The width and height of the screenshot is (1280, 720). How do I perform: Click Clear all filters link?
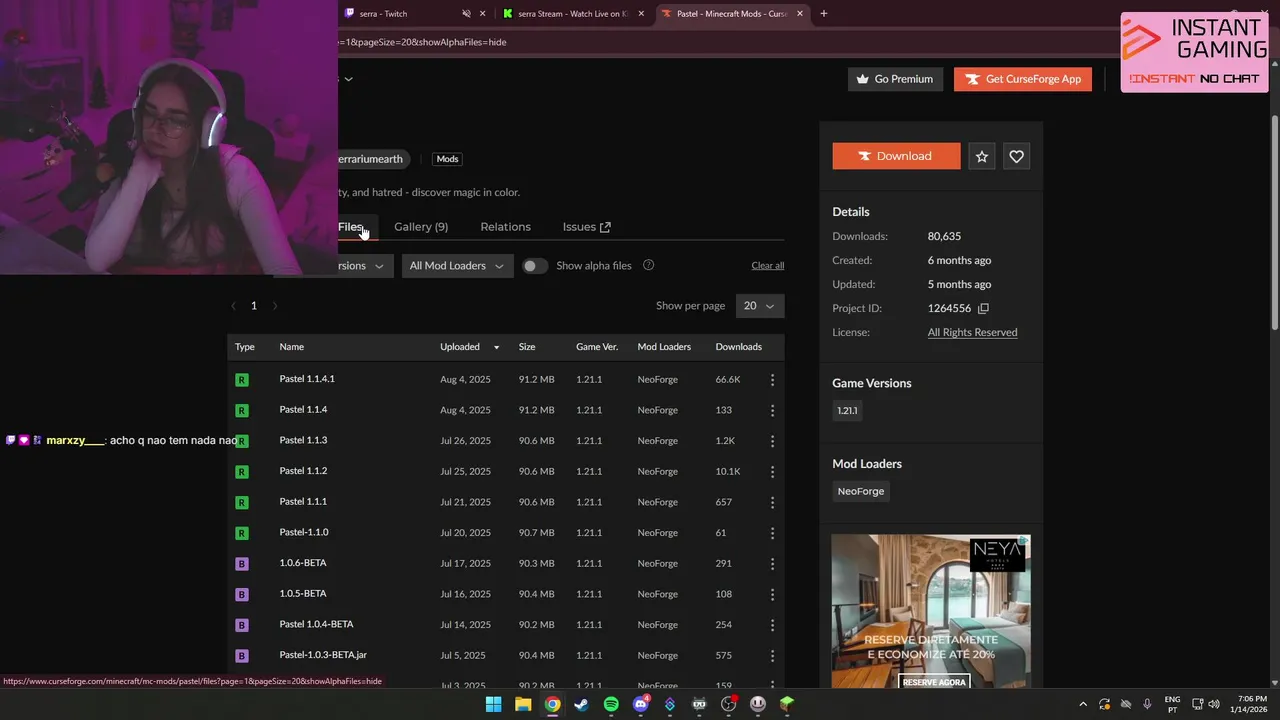[767, 265]
